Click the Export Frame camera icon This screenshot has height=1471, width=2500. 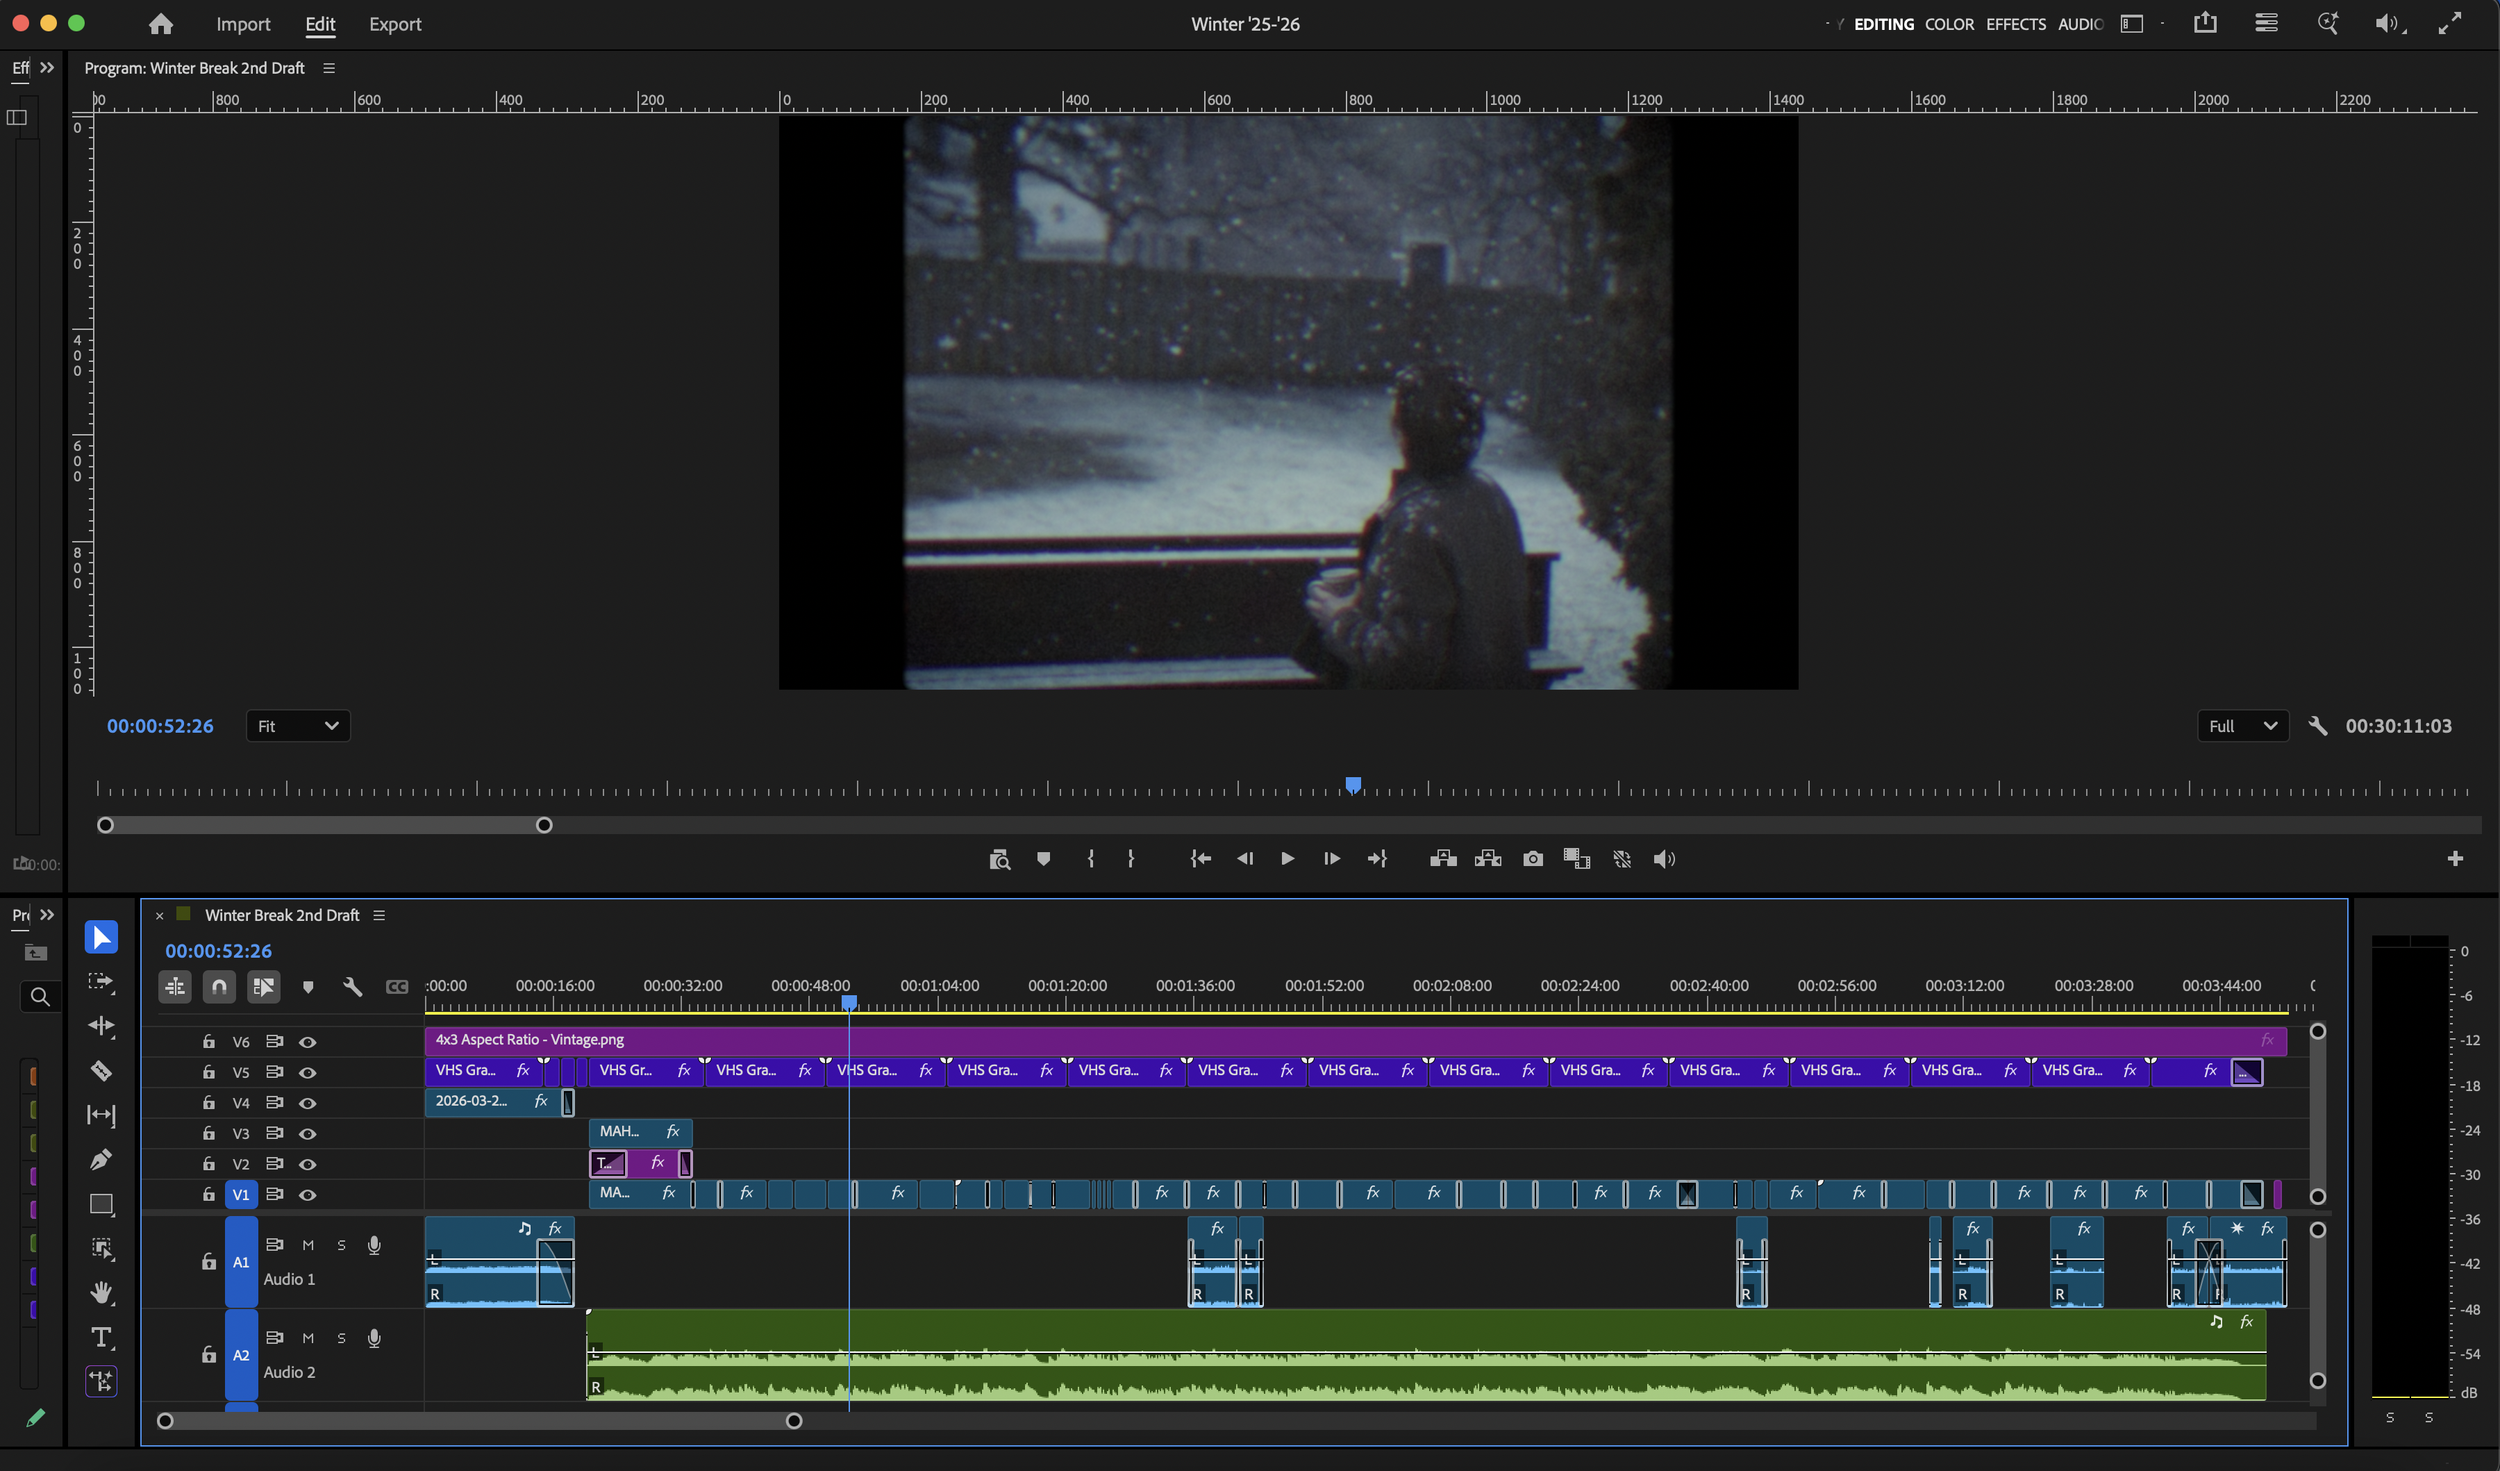(1532, 859)
